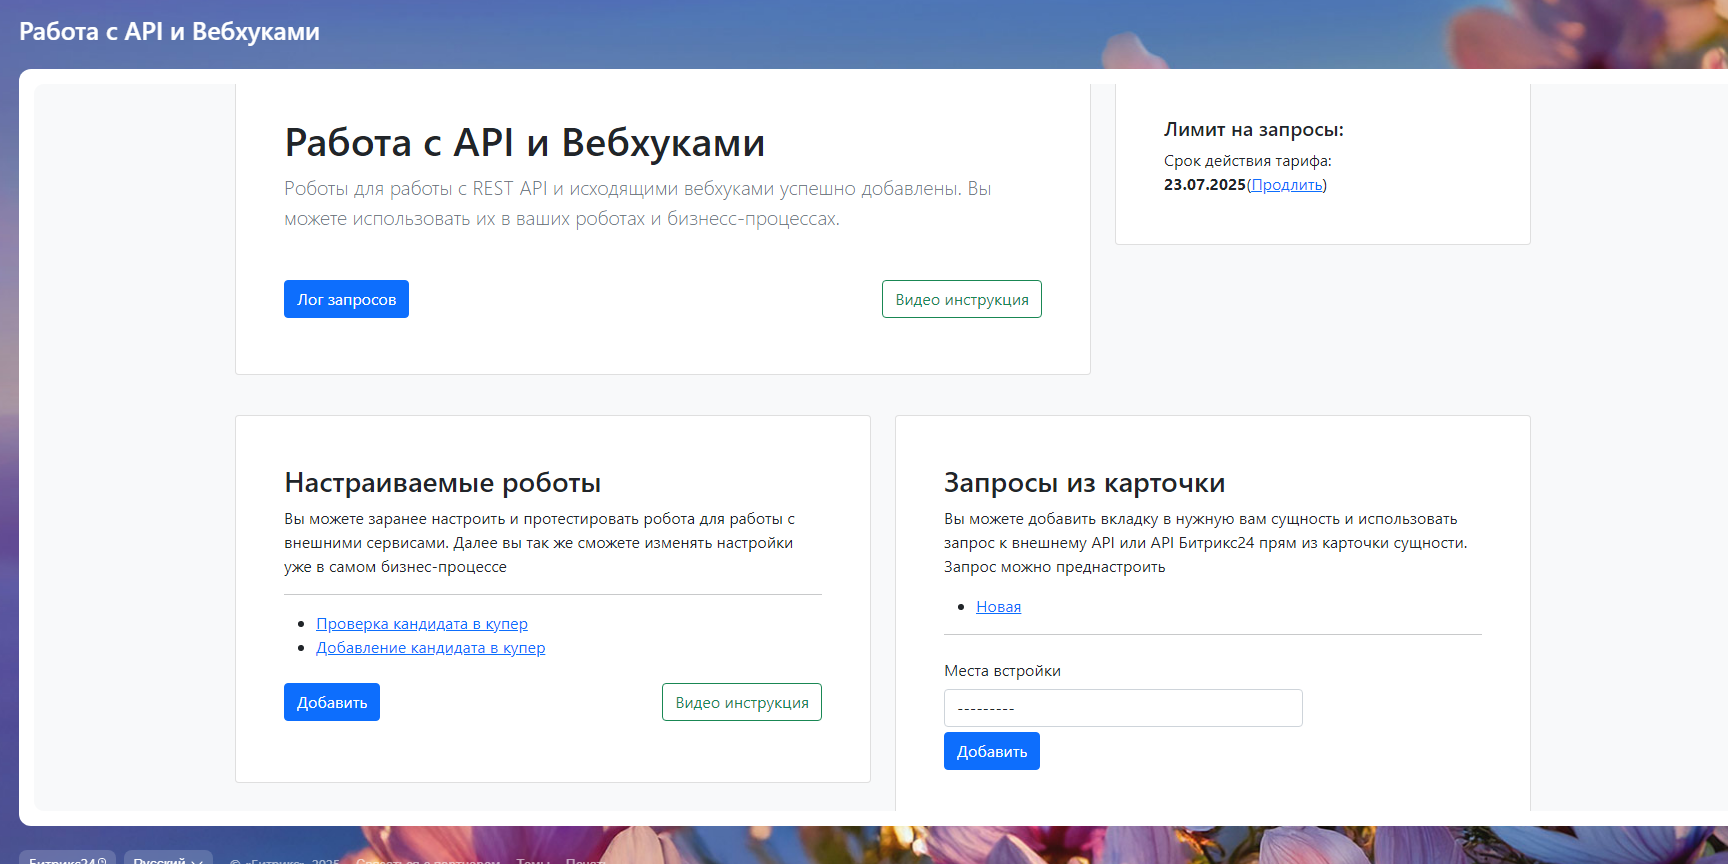Viewport: 1728px width, 864px height.
Task: Open the Лог запросов request log
Action: [x=346, y=299]
